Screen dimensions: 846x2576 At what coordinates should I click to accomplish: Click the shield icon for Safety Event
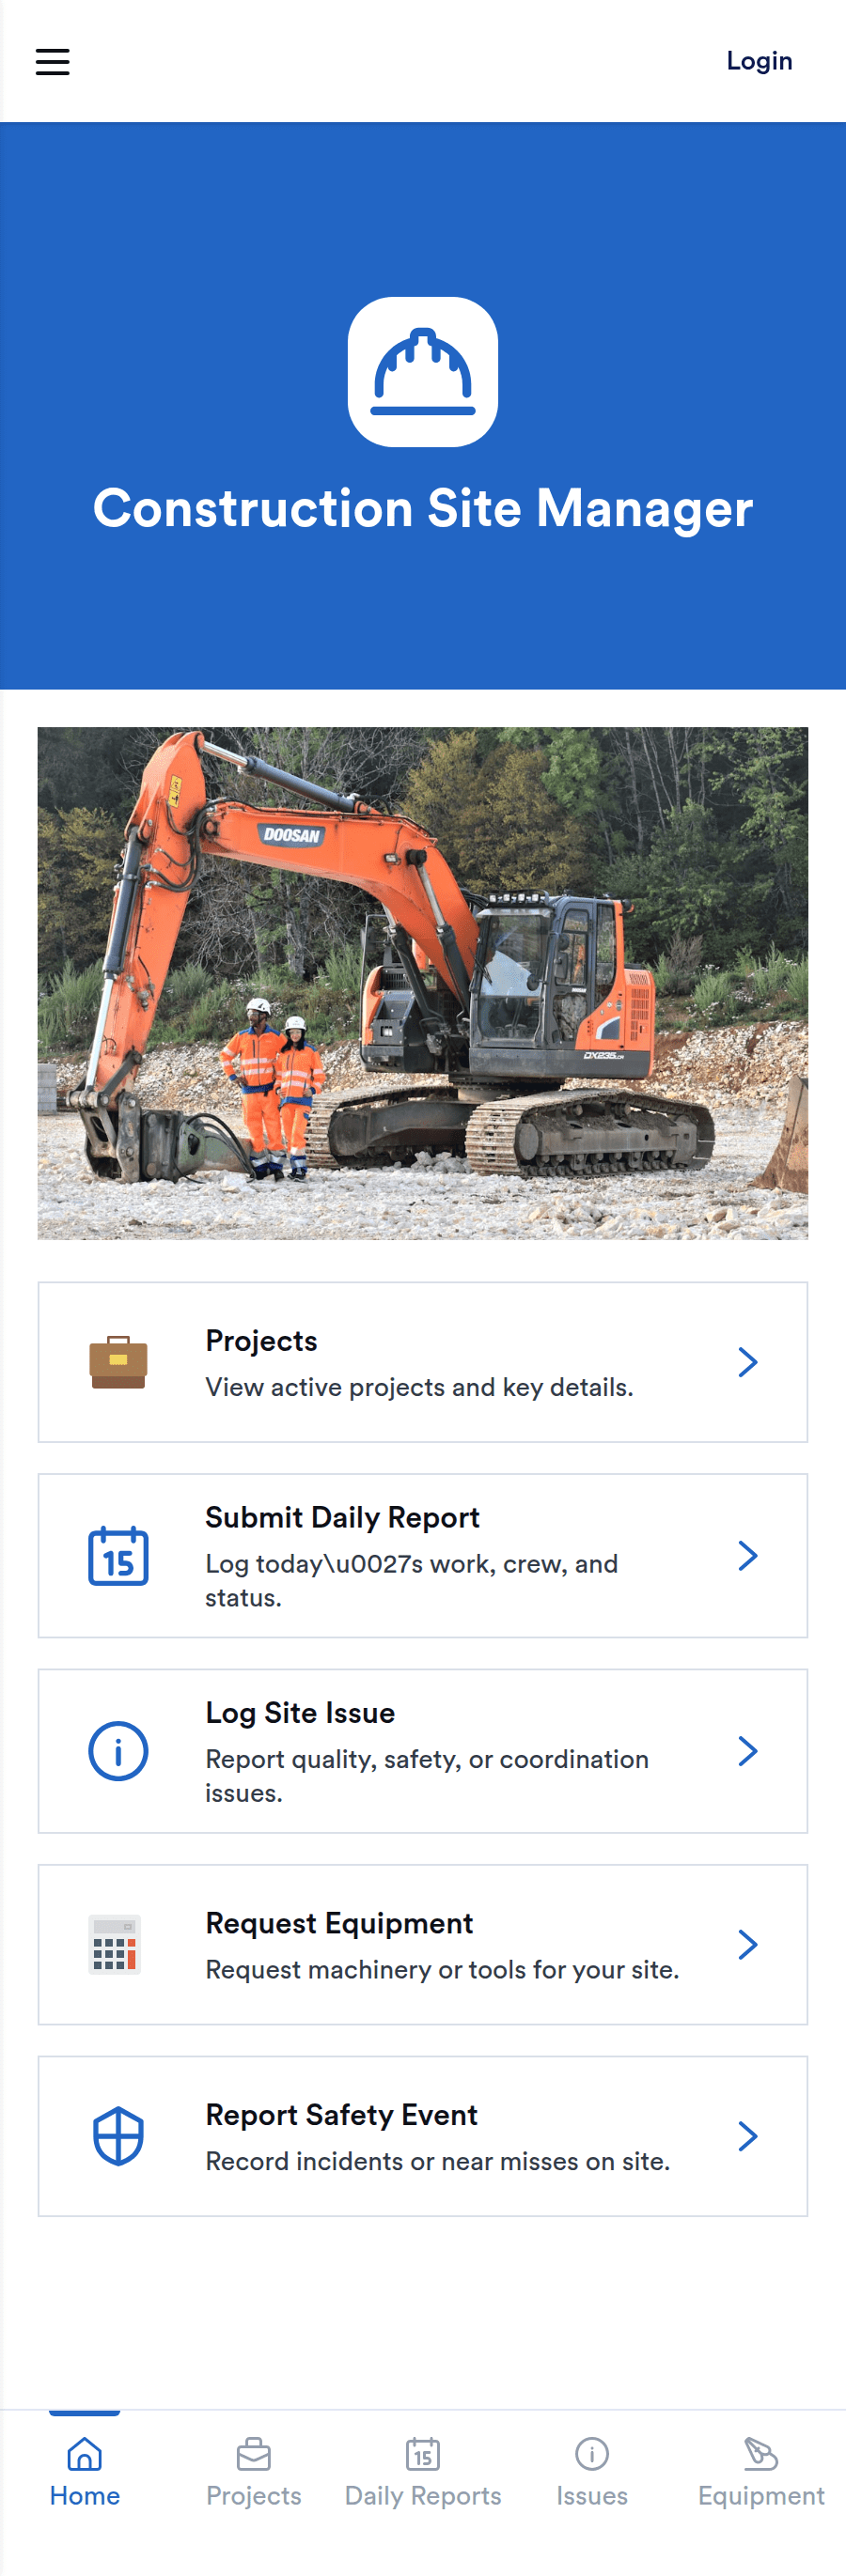(x=118, y=2136)
